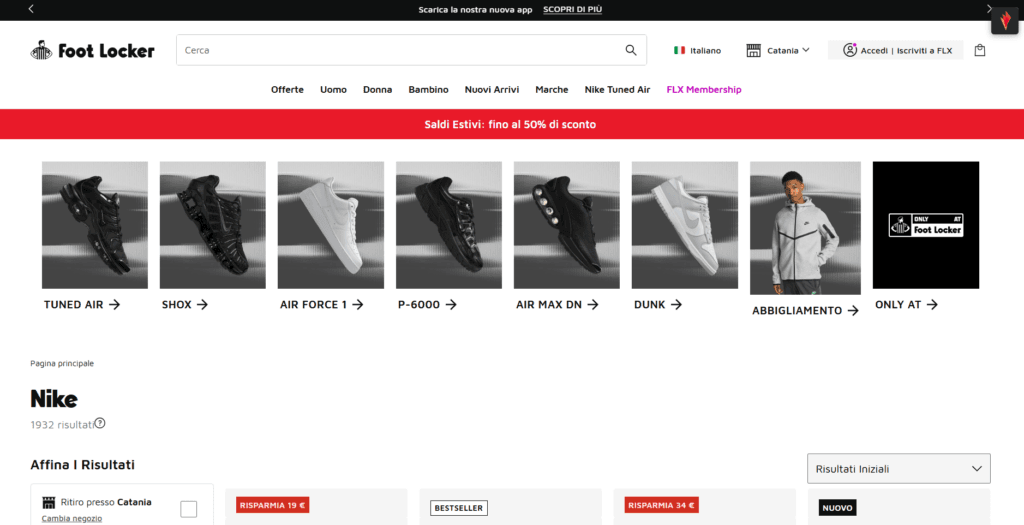Click the BESTSELLER badge

(x=459, y=508)
